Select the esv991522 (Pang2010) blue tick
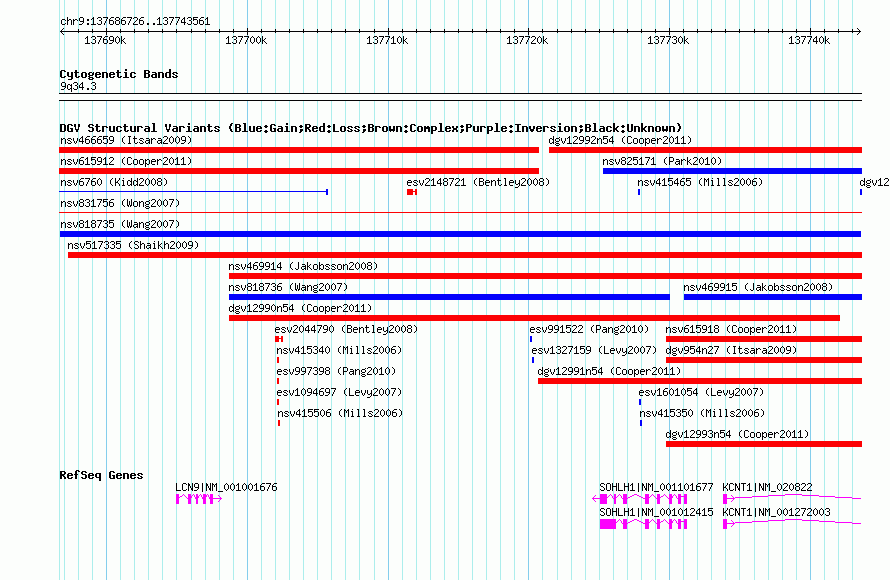The width and height of the screenshot is (890, 580). [531, 339]
